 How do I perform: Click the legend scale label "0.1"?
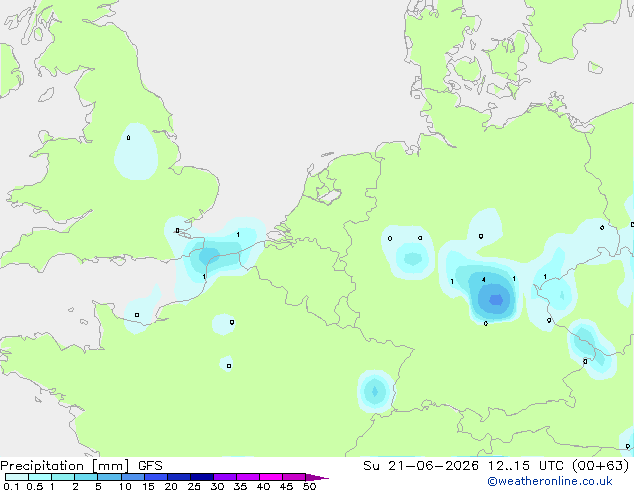point(11,486)
